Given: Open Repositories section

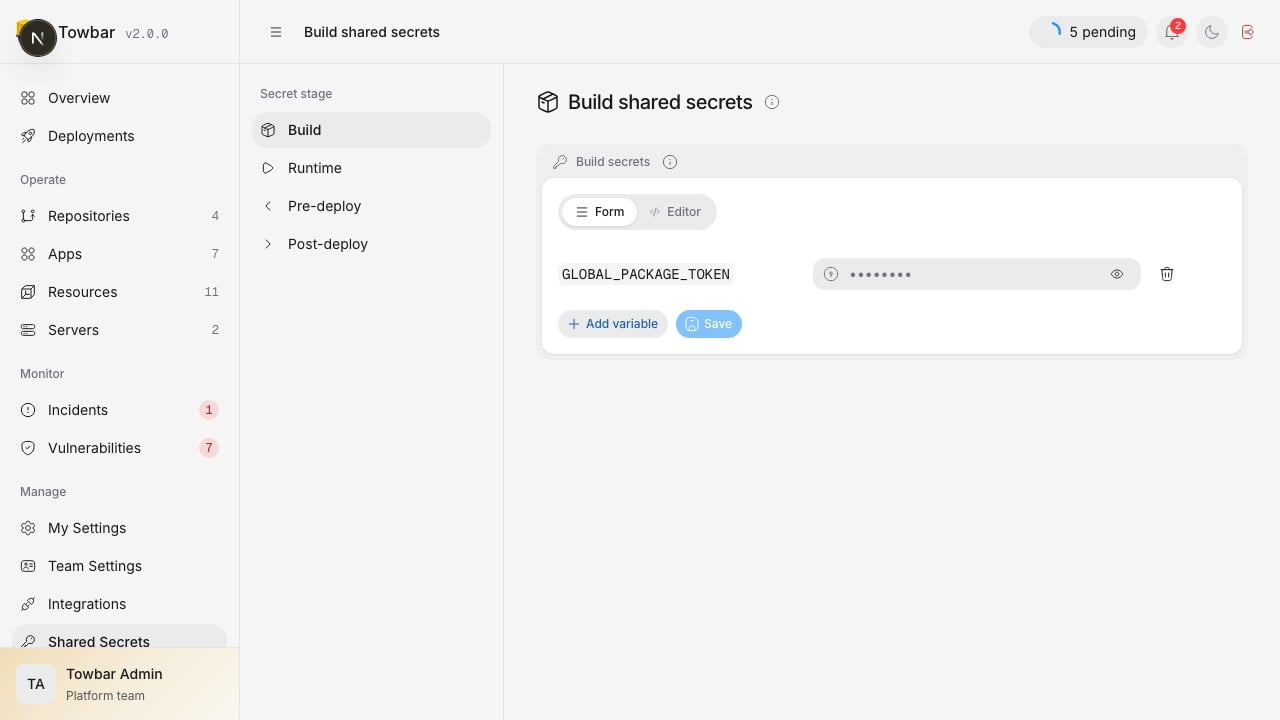Looking at the screenshot, I should click(119, 216).
